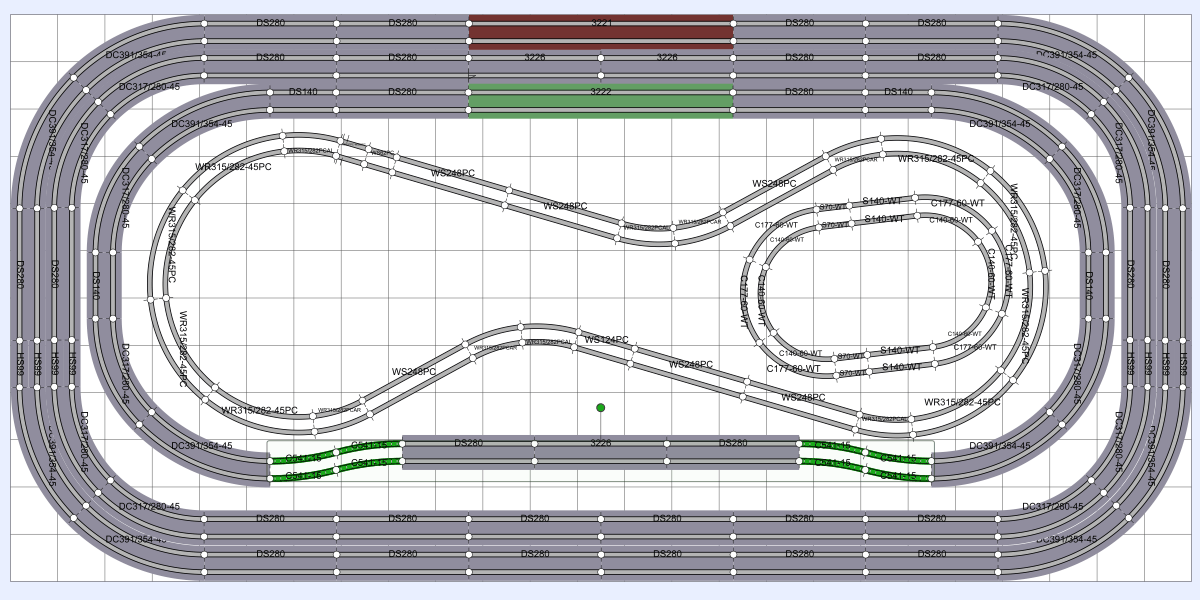Image resolution: width=1200 pixels, height=600 pixels.
Task: Select the WS124PC track piece label
Action: [x=606, y=340]
